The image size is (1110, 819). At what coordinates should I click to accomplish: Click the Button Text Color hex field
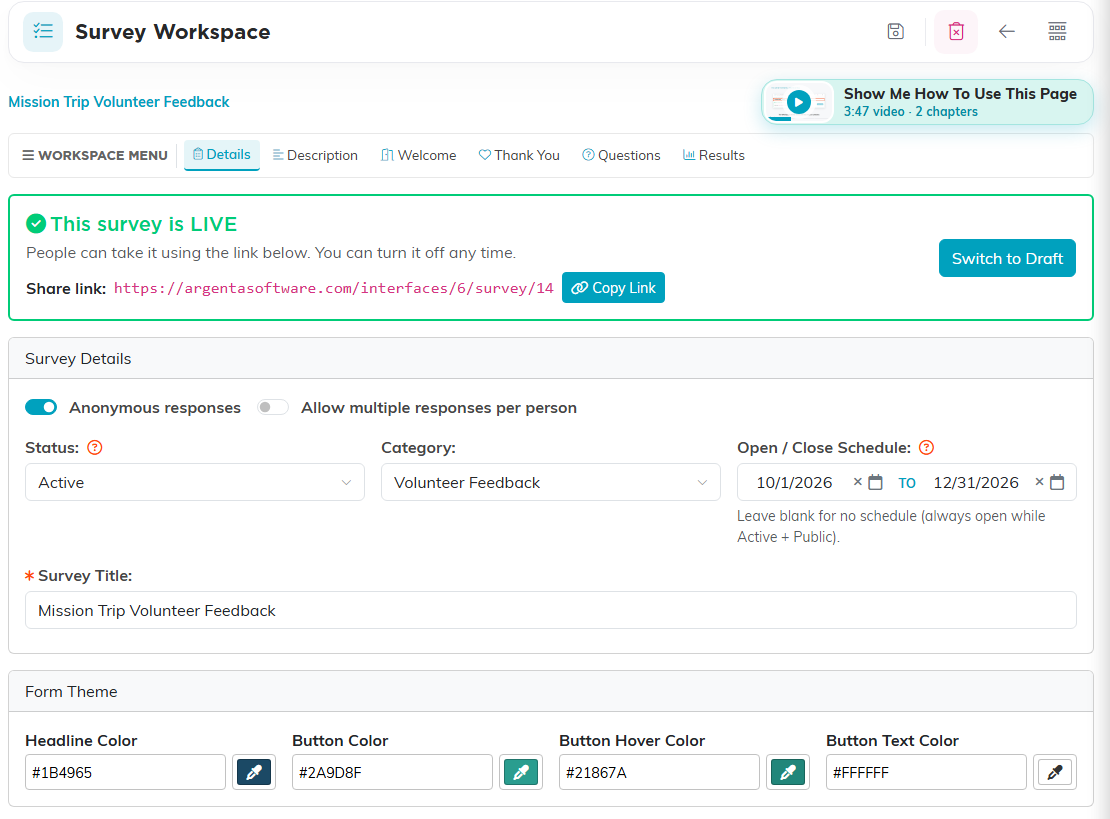[x=926, y=772]
